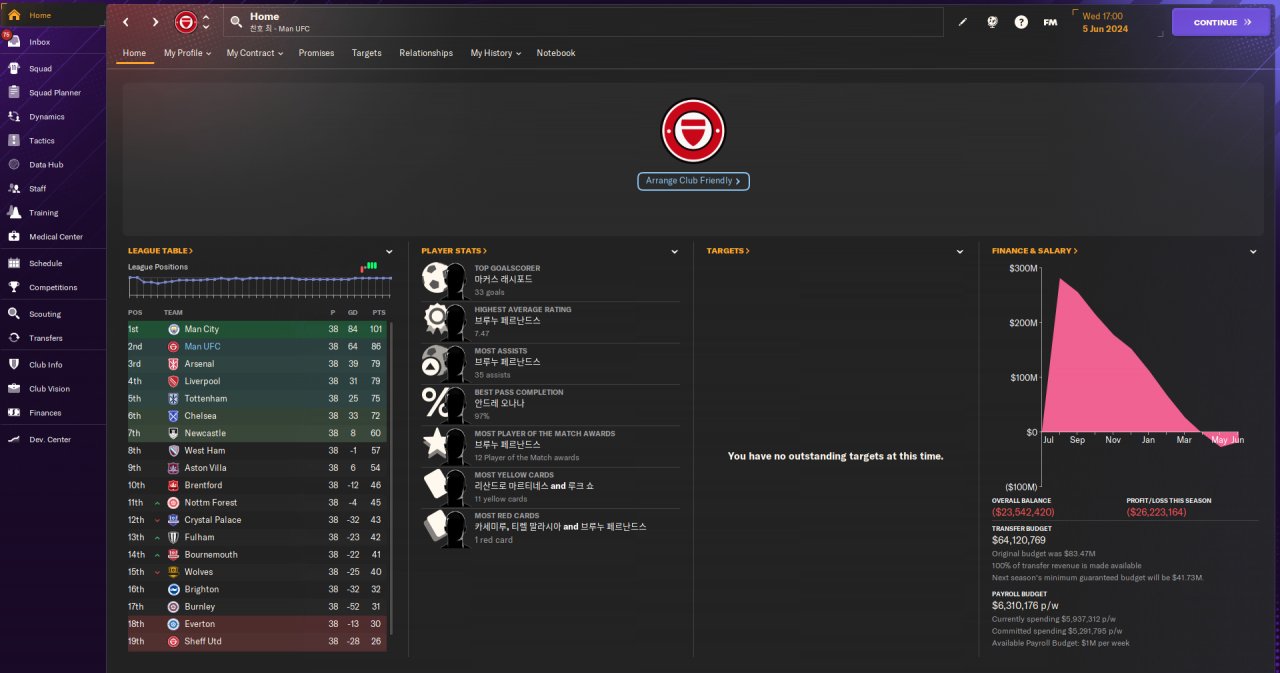Open the FM menu icon

1050,22
